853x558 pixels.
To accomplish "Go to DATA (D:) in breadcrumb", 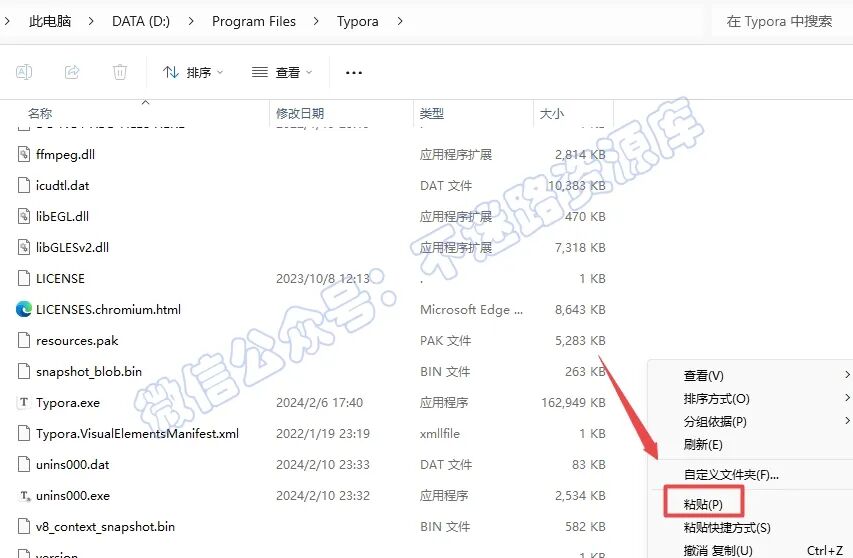I will (x=141, y=21).
